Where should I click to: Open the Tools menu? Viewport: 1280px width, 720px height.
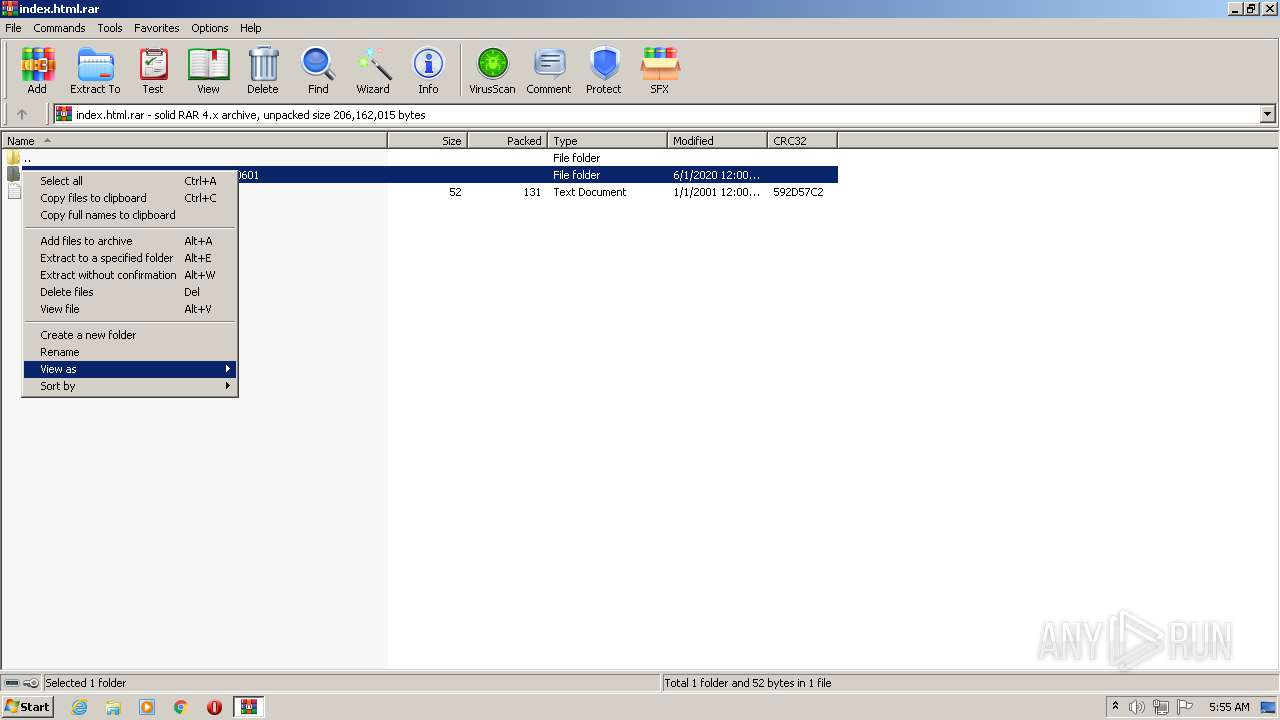click(x=110, y=28)
